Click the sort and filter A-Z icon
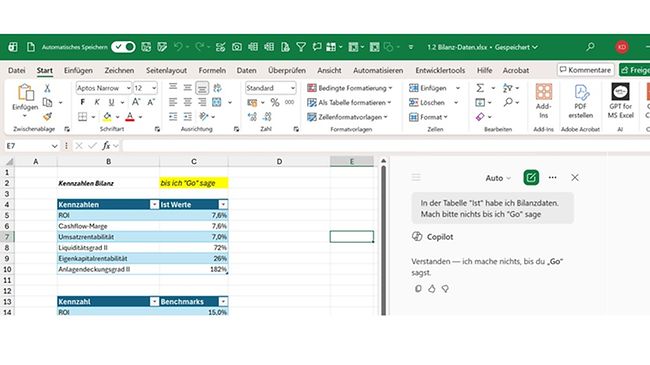Screen dimensions: 650x365 pyautogui.click(x=507, y=88)
